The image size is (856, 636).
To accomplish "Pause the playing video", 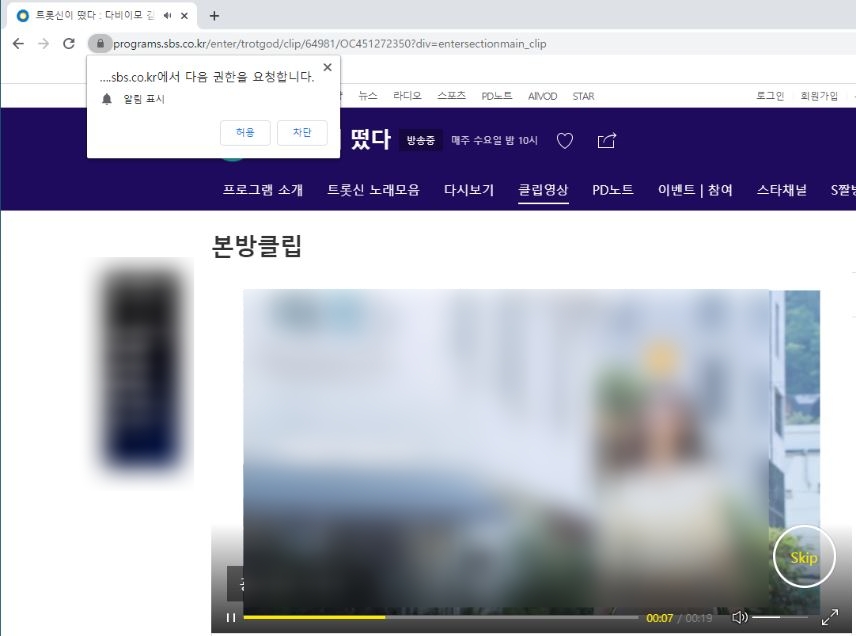I will [230, 617].
